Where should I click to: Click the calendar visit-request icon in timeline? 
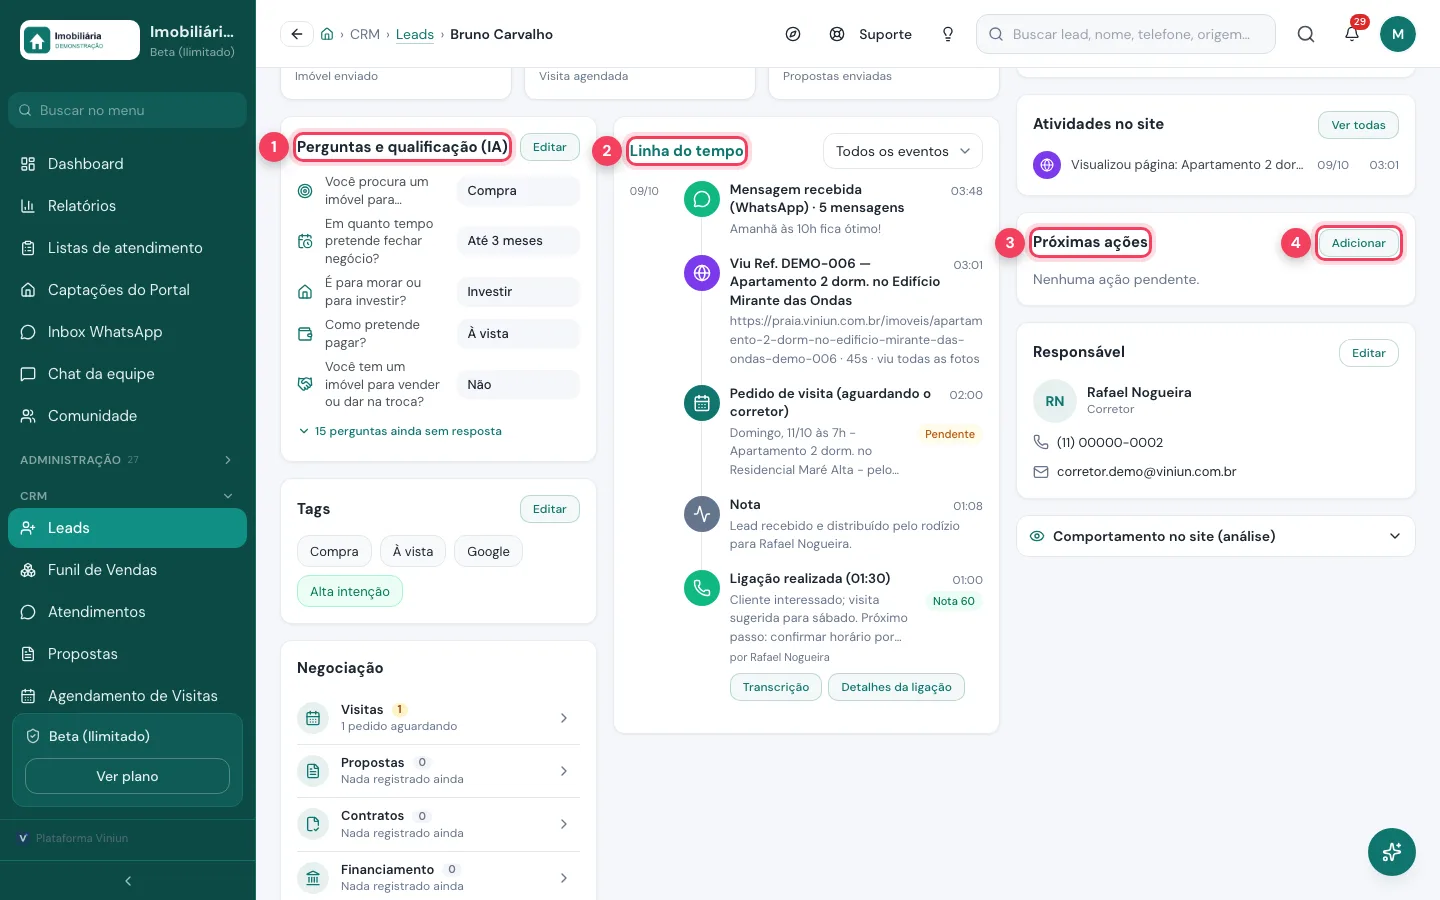tap(702, 403)
